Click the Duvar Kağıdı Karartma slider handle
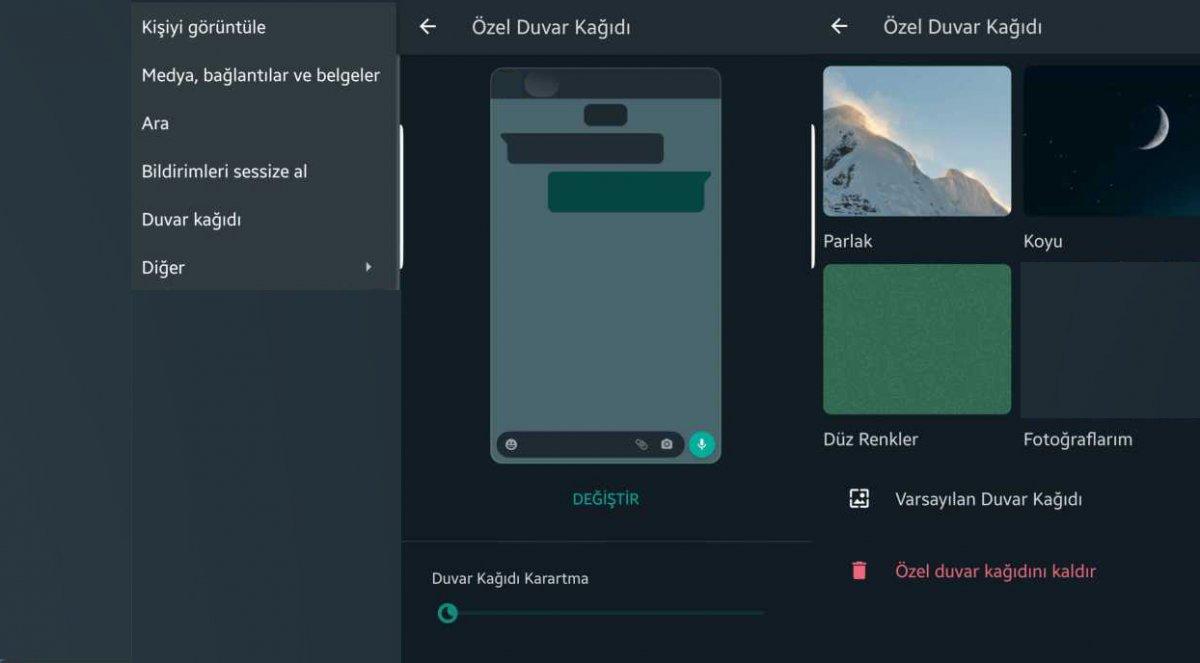This screenshot has width=1200, height=663. point(448,613)
